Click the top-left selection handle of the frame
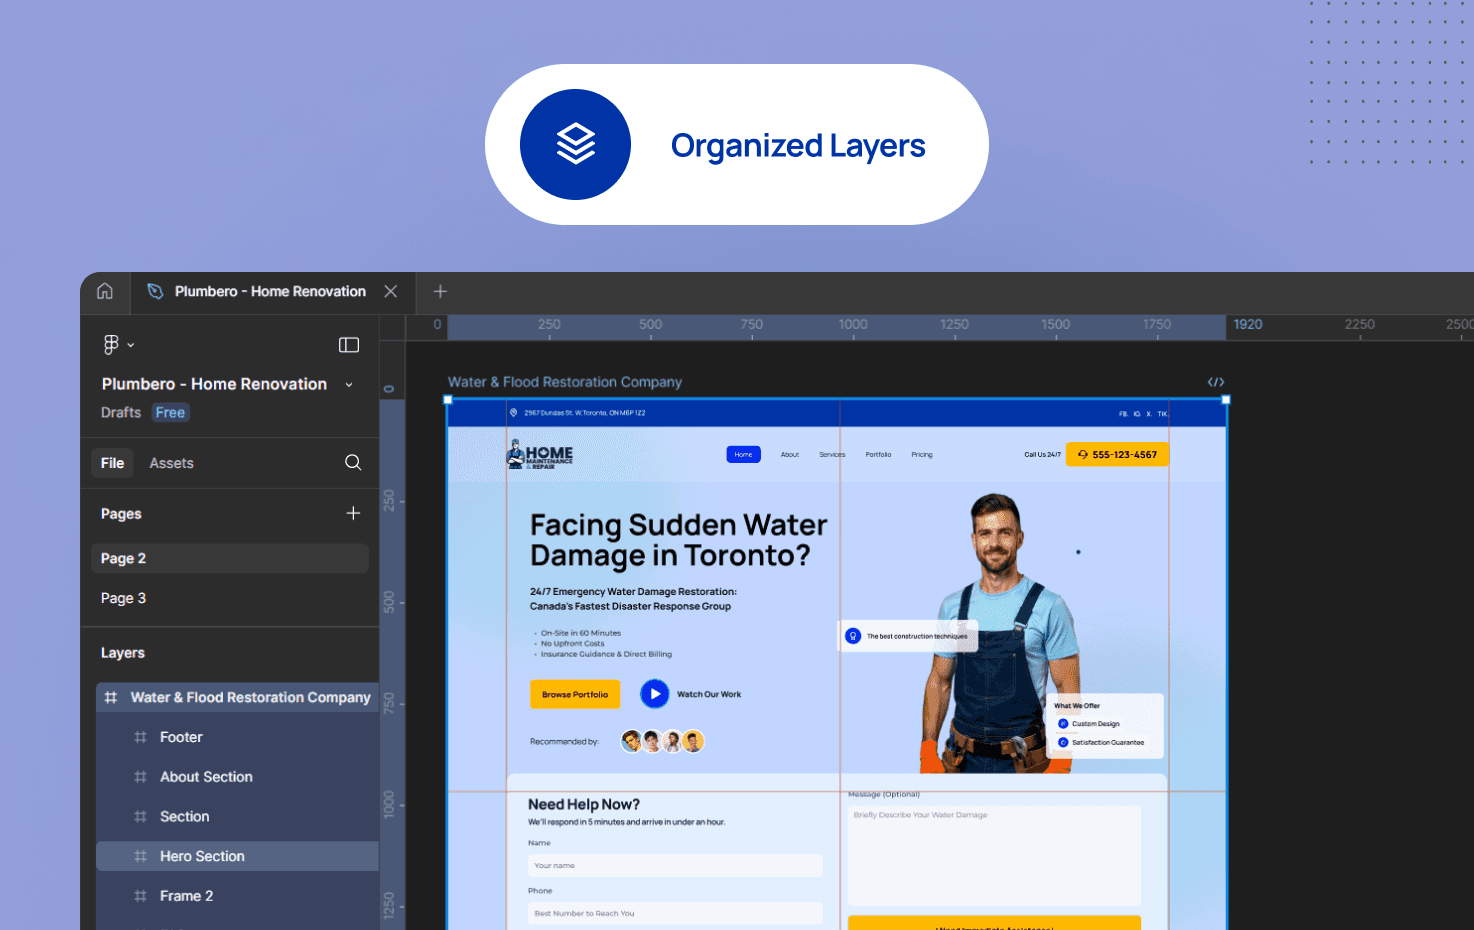This screenshot has height=930, width=1474. (448, 399)
